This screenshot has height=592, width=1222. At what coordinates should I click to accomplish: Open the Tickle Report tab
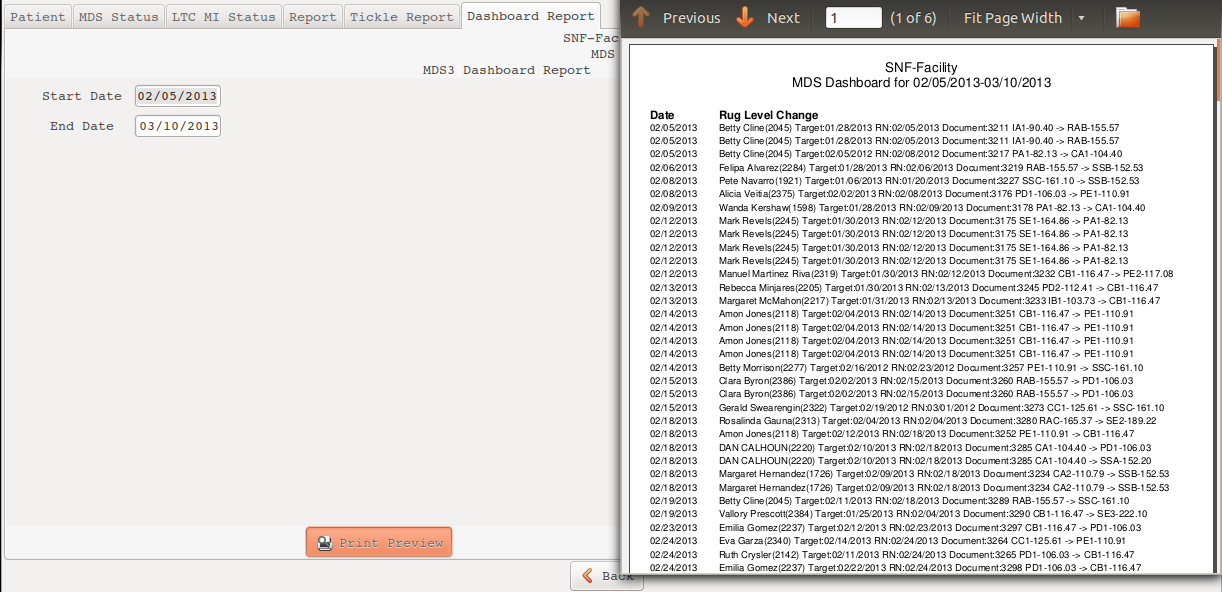(401, 17)
